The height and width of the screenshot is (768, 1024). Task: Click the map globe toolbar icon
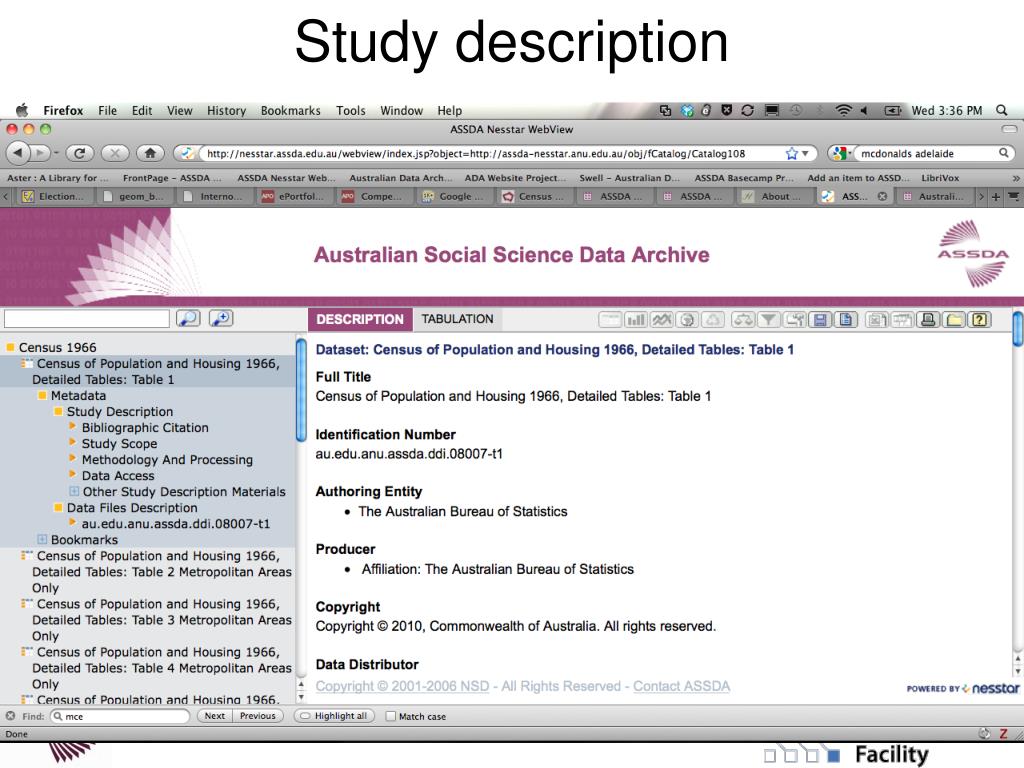687,319
